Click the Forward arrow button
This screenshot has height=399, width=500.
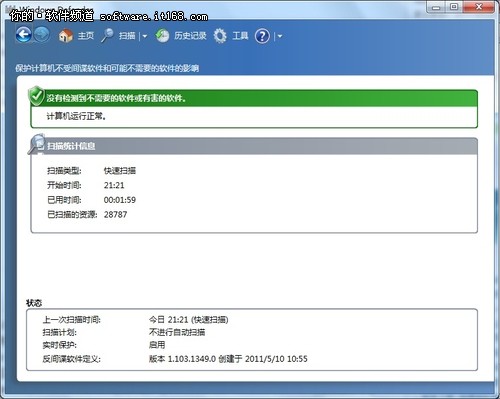(42, 34)
